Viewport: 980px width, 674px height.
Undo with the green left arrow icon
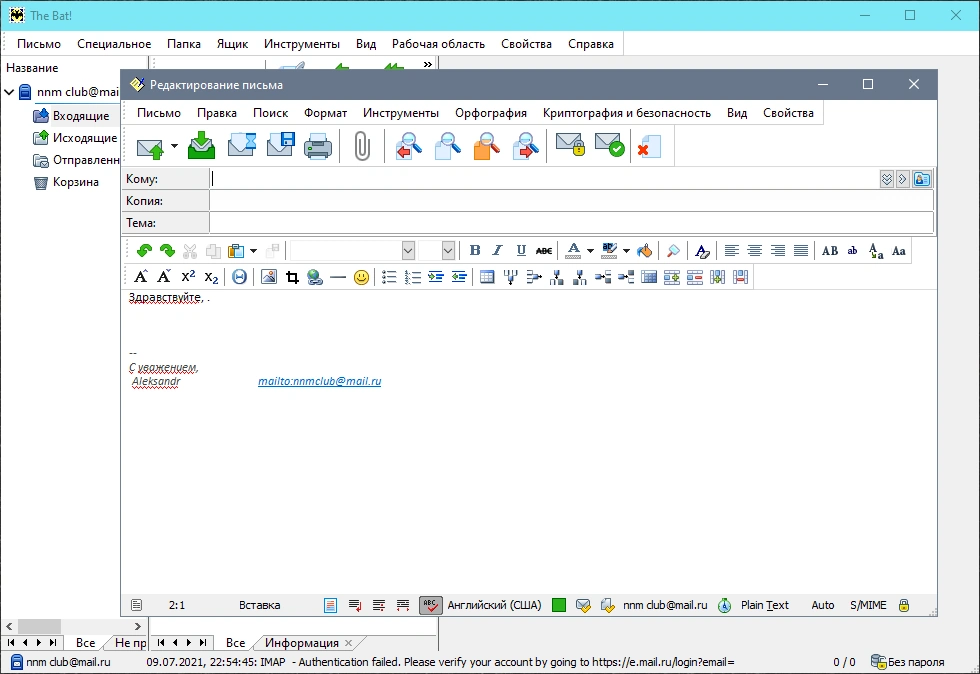click(144, 251)
